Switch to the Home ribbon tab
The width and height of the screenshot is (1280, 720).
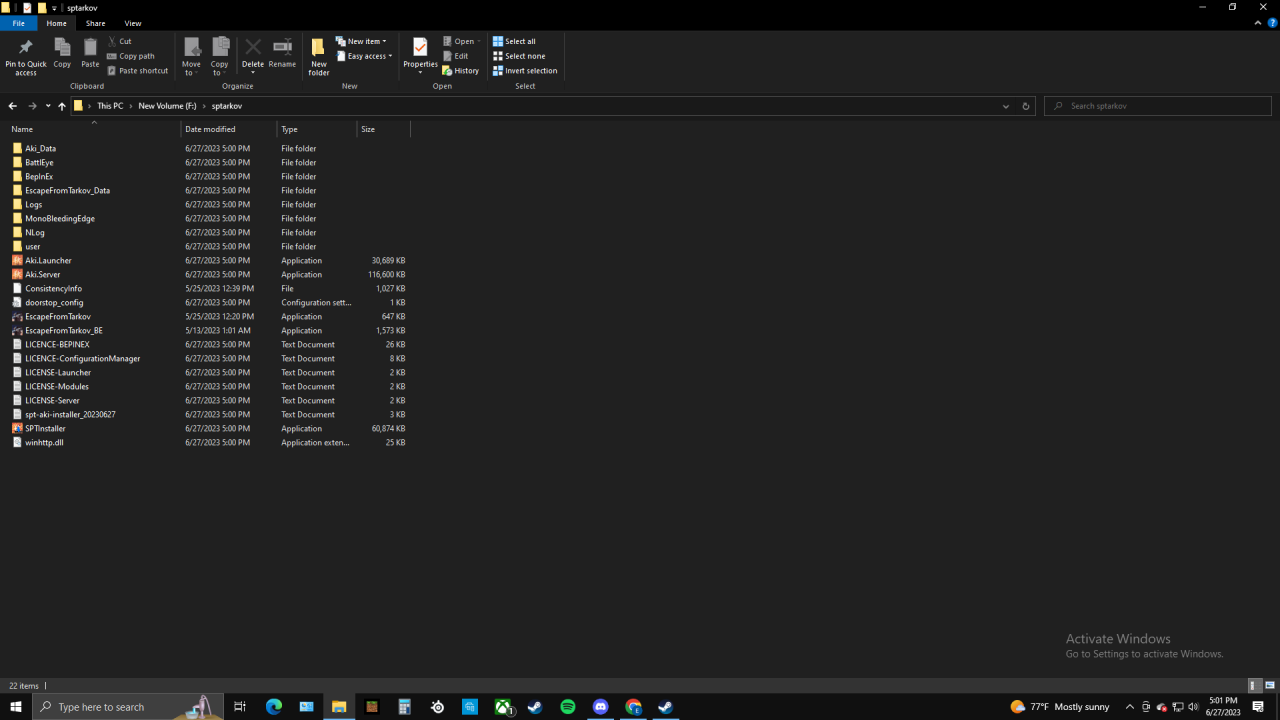tap(56, 23)
